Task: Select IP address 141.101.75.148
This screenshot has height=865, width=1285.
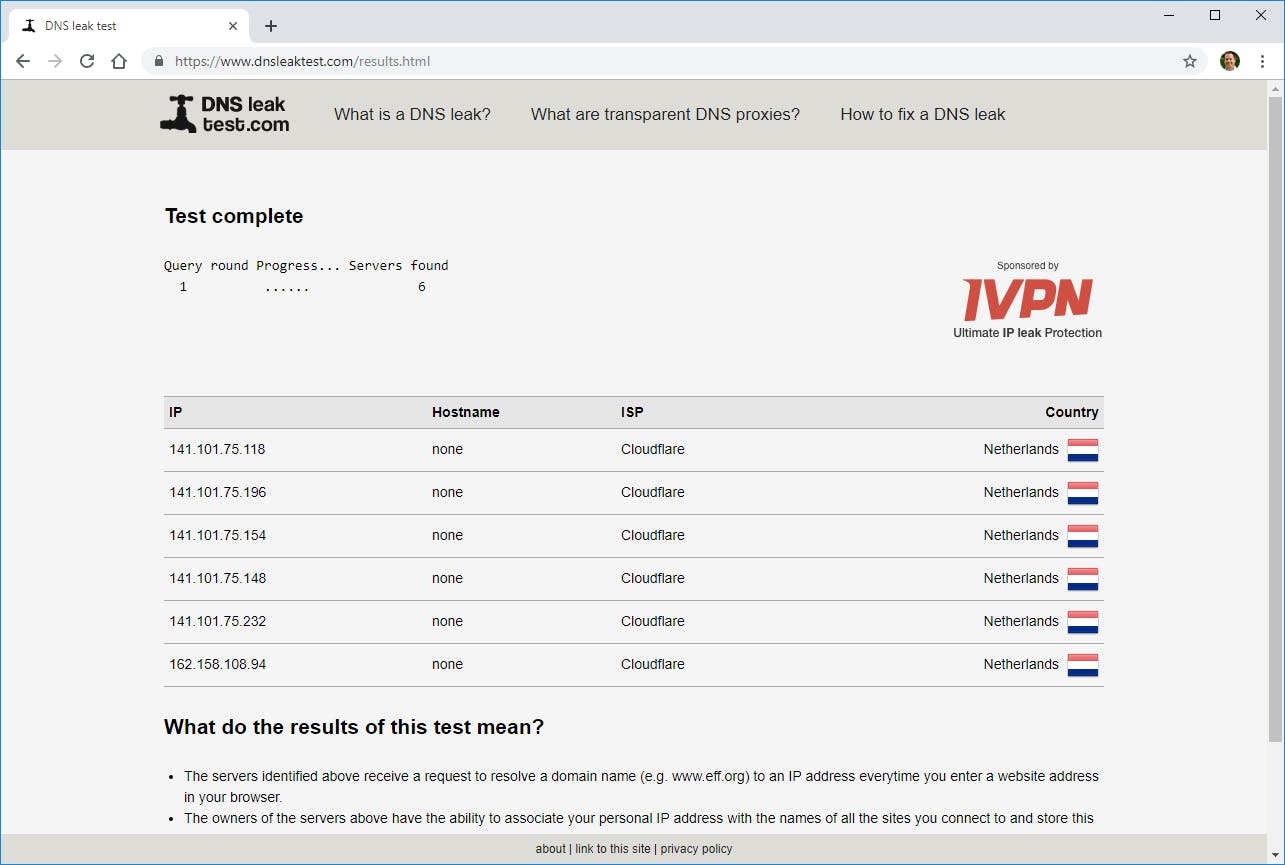Action: (217, 578)
